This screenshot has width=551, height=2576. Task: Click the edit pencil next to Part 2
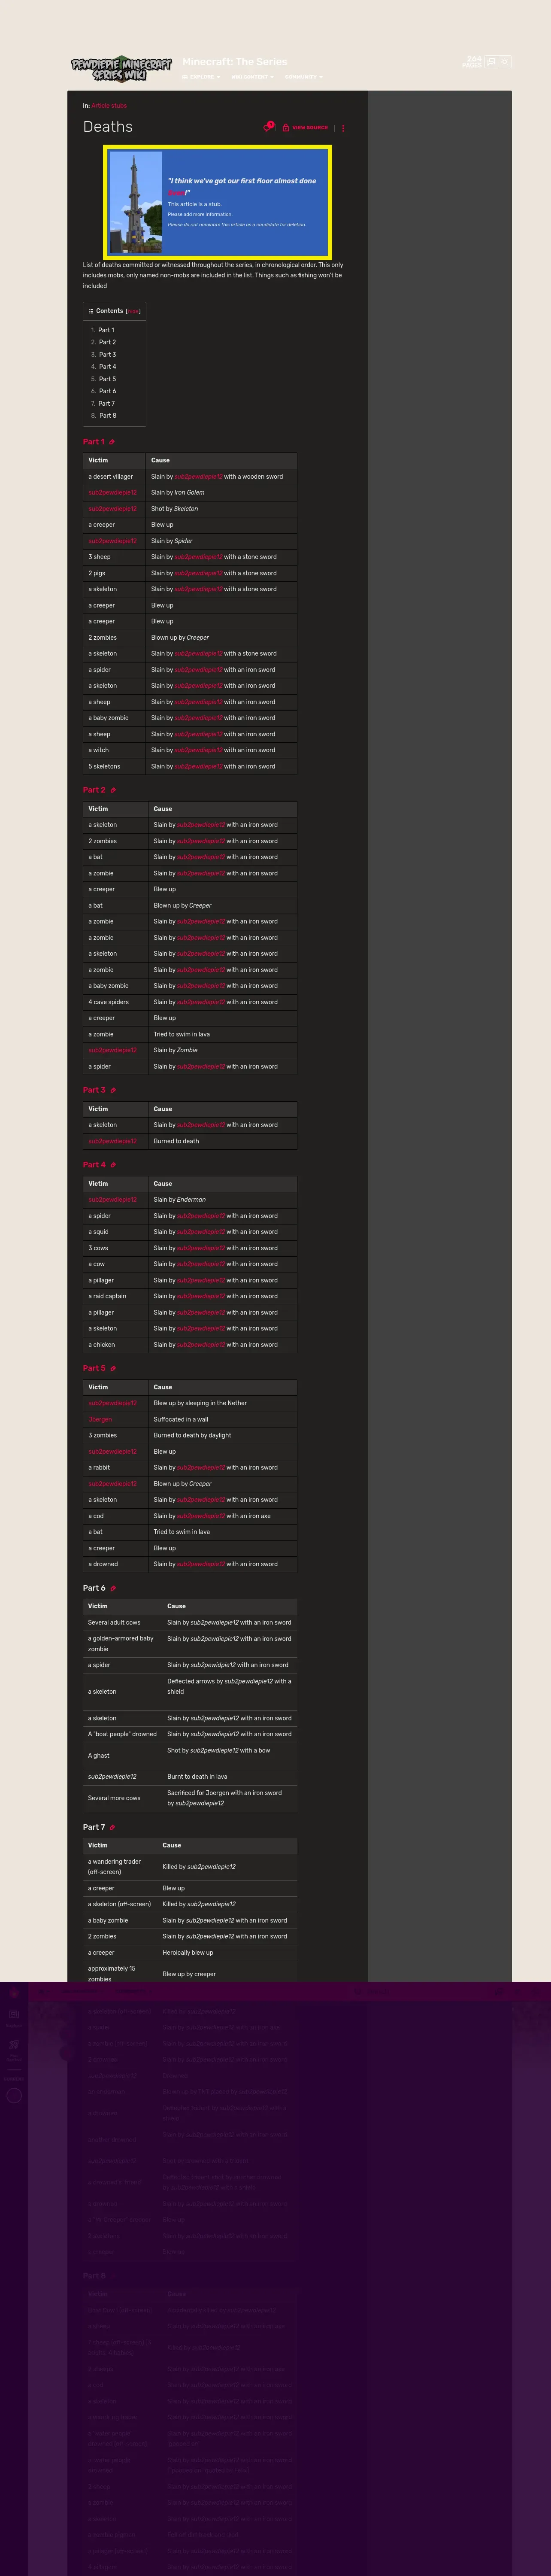coord(113,790)
